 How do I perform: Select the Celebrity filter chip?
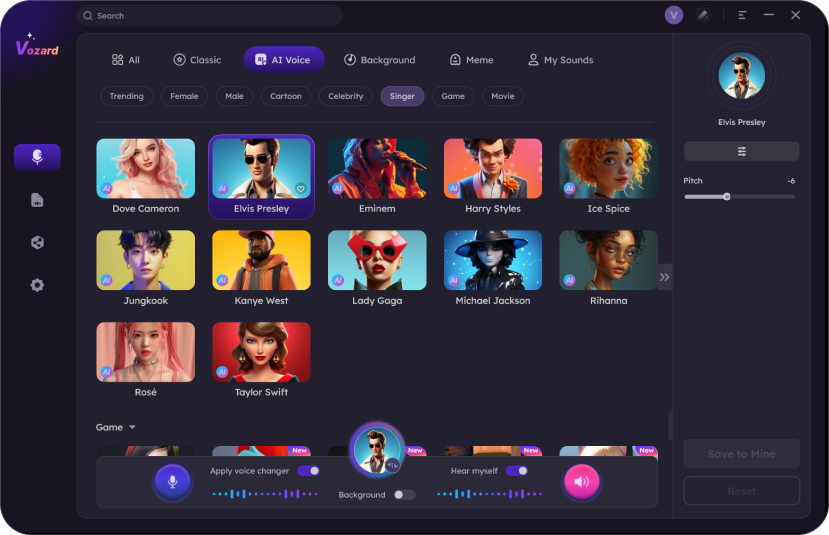tap(346, 96)
